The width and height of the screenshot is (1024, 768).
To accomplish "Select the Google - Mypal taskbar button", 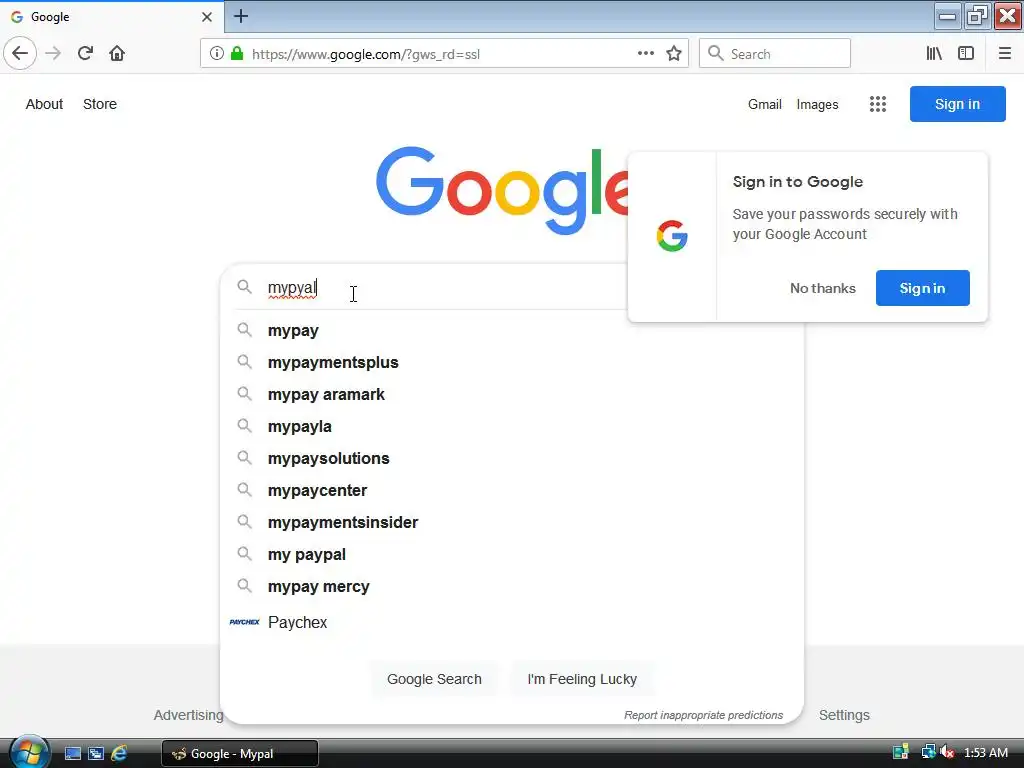I will pos(240,754).
